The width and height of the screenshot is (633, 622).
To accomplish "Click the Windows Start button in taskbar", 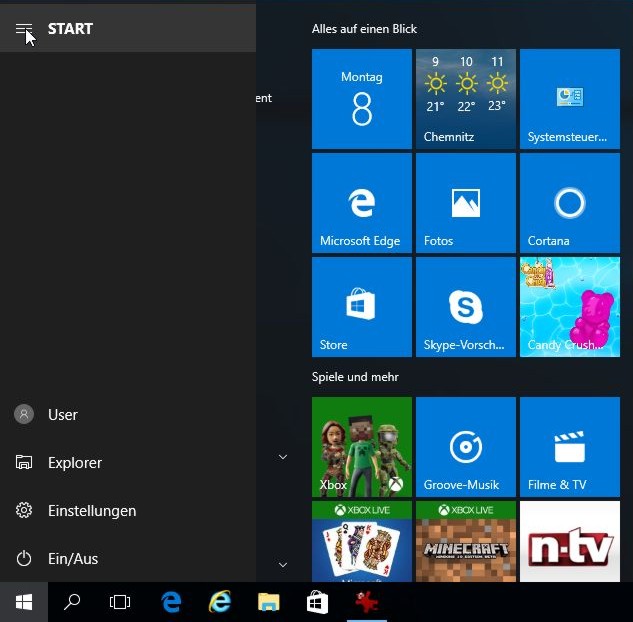I will 24,602.
